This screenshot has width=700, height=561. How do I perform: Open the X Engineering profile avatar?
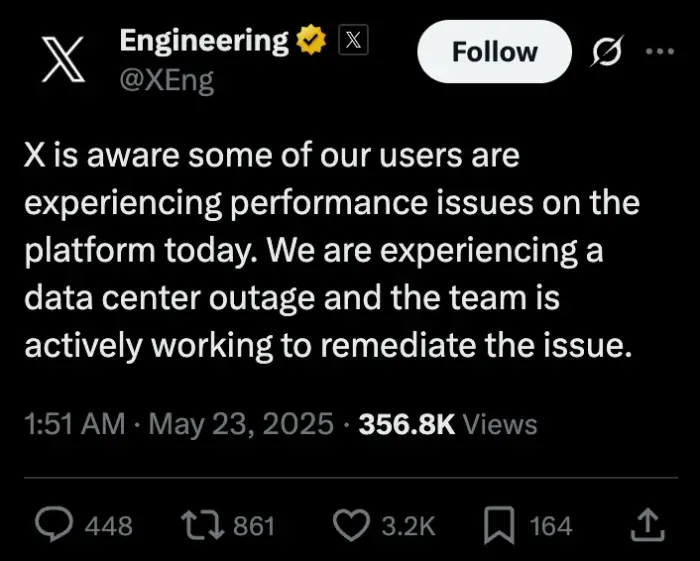tap(63, 59)
